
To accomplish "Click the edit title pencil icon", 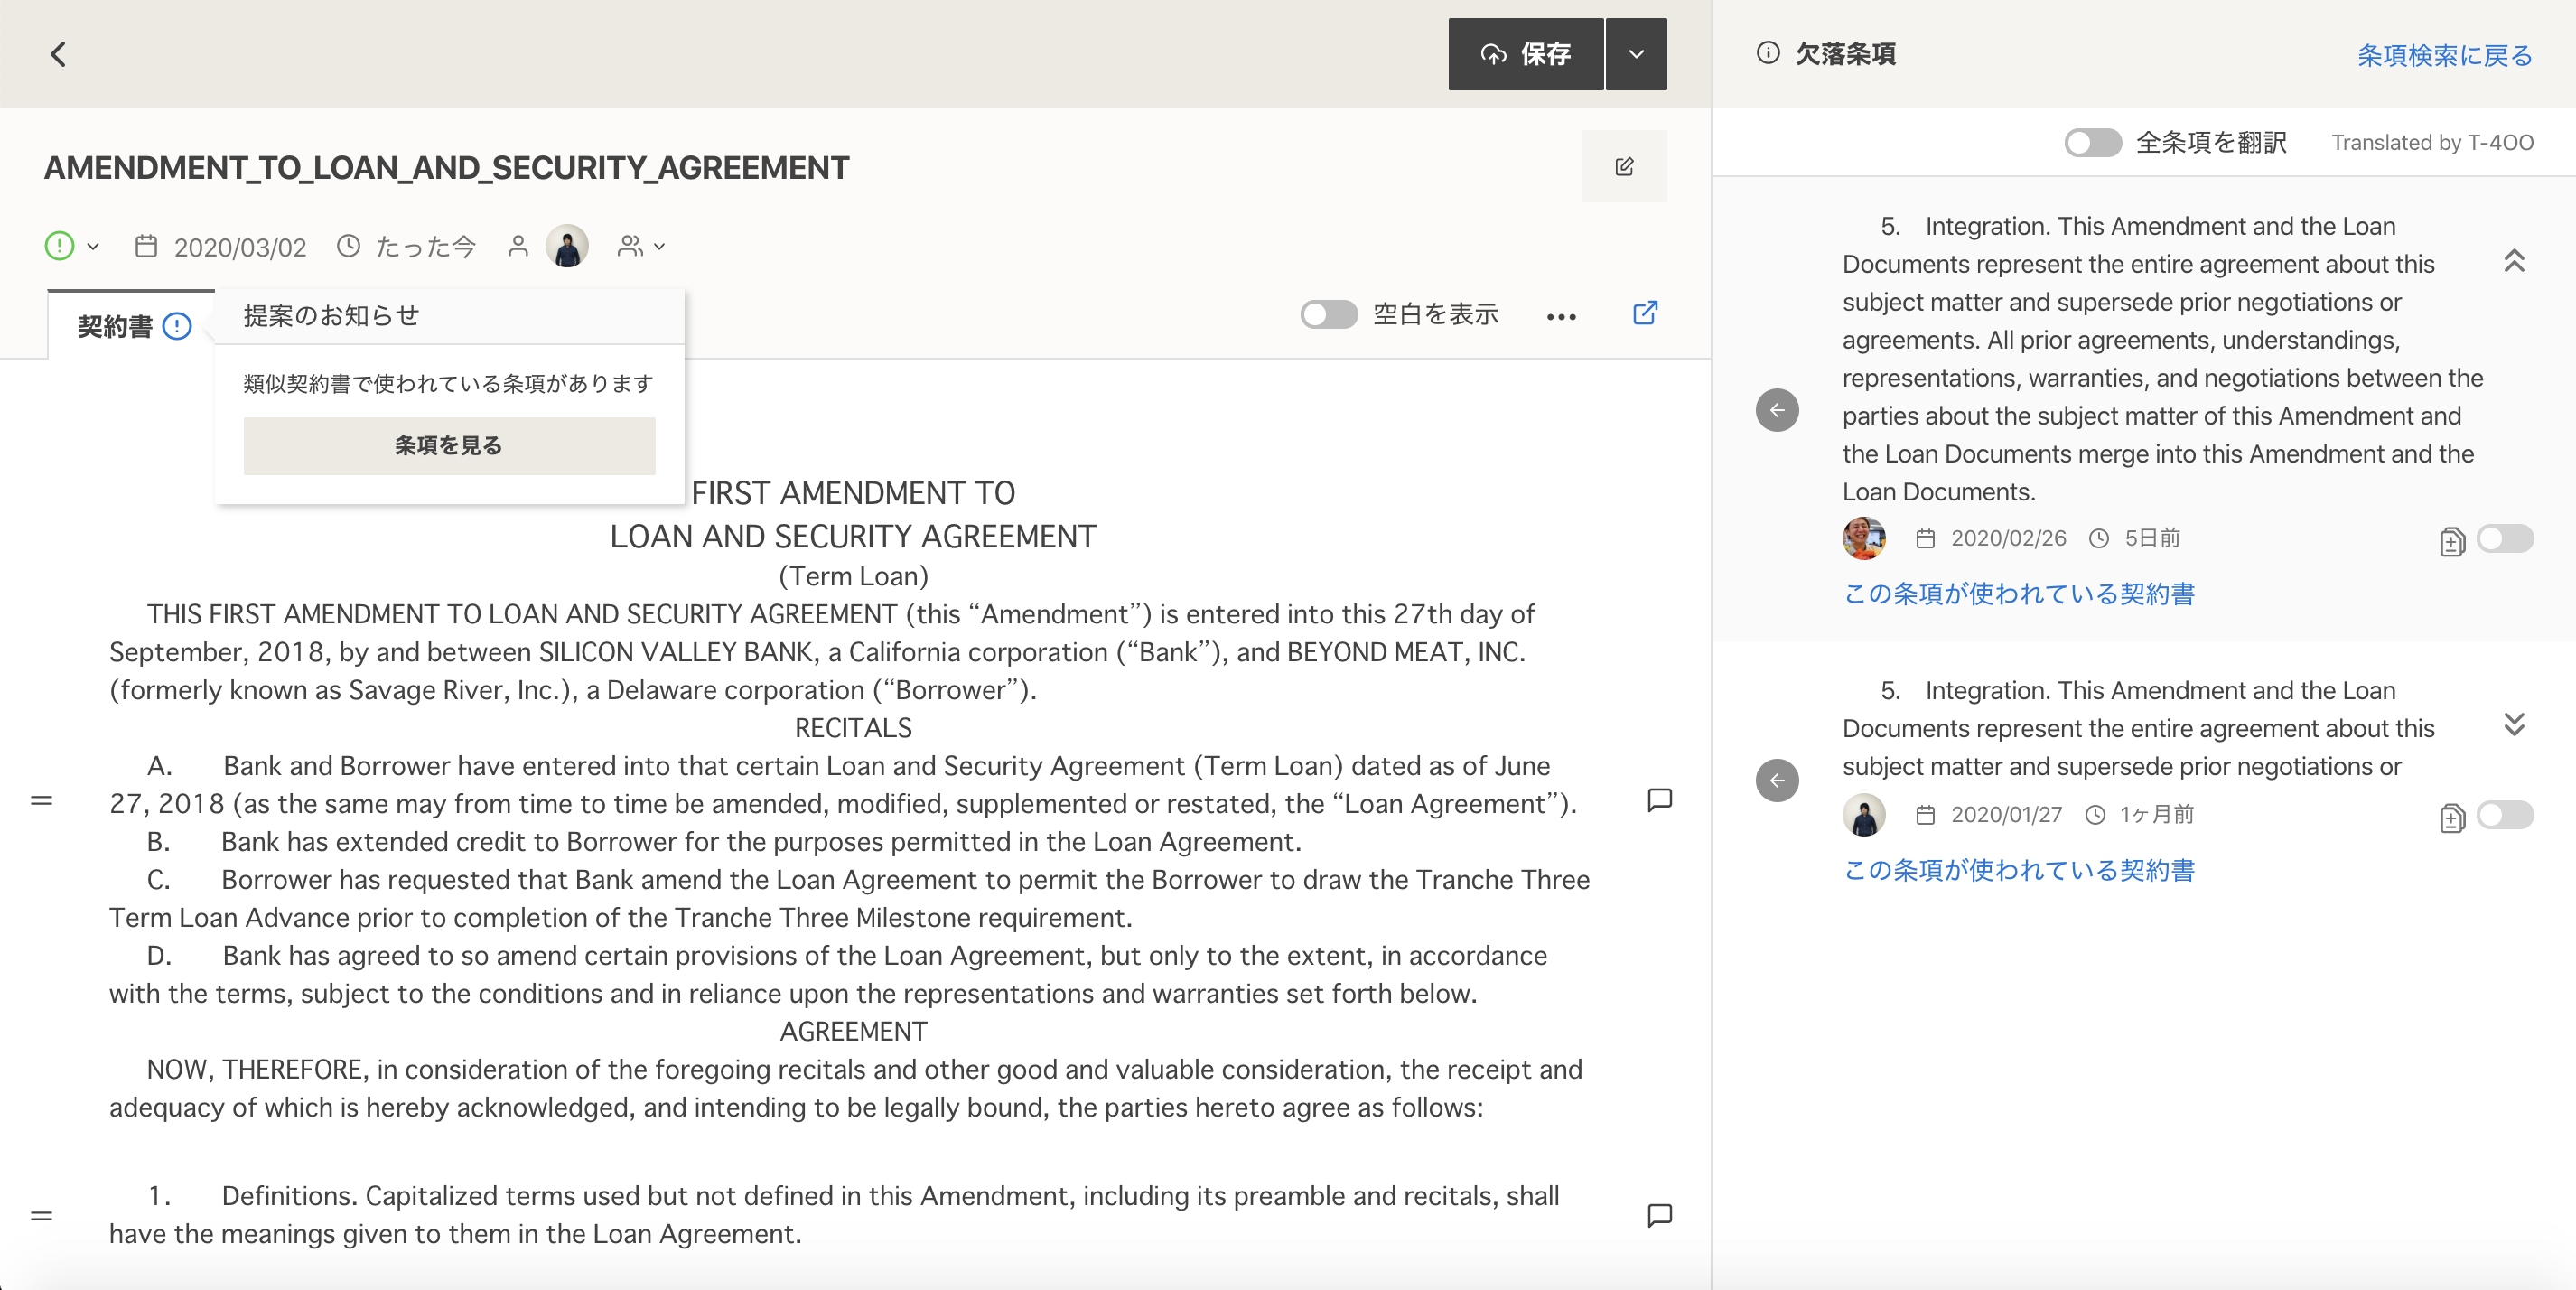I will coord(1624,166).
